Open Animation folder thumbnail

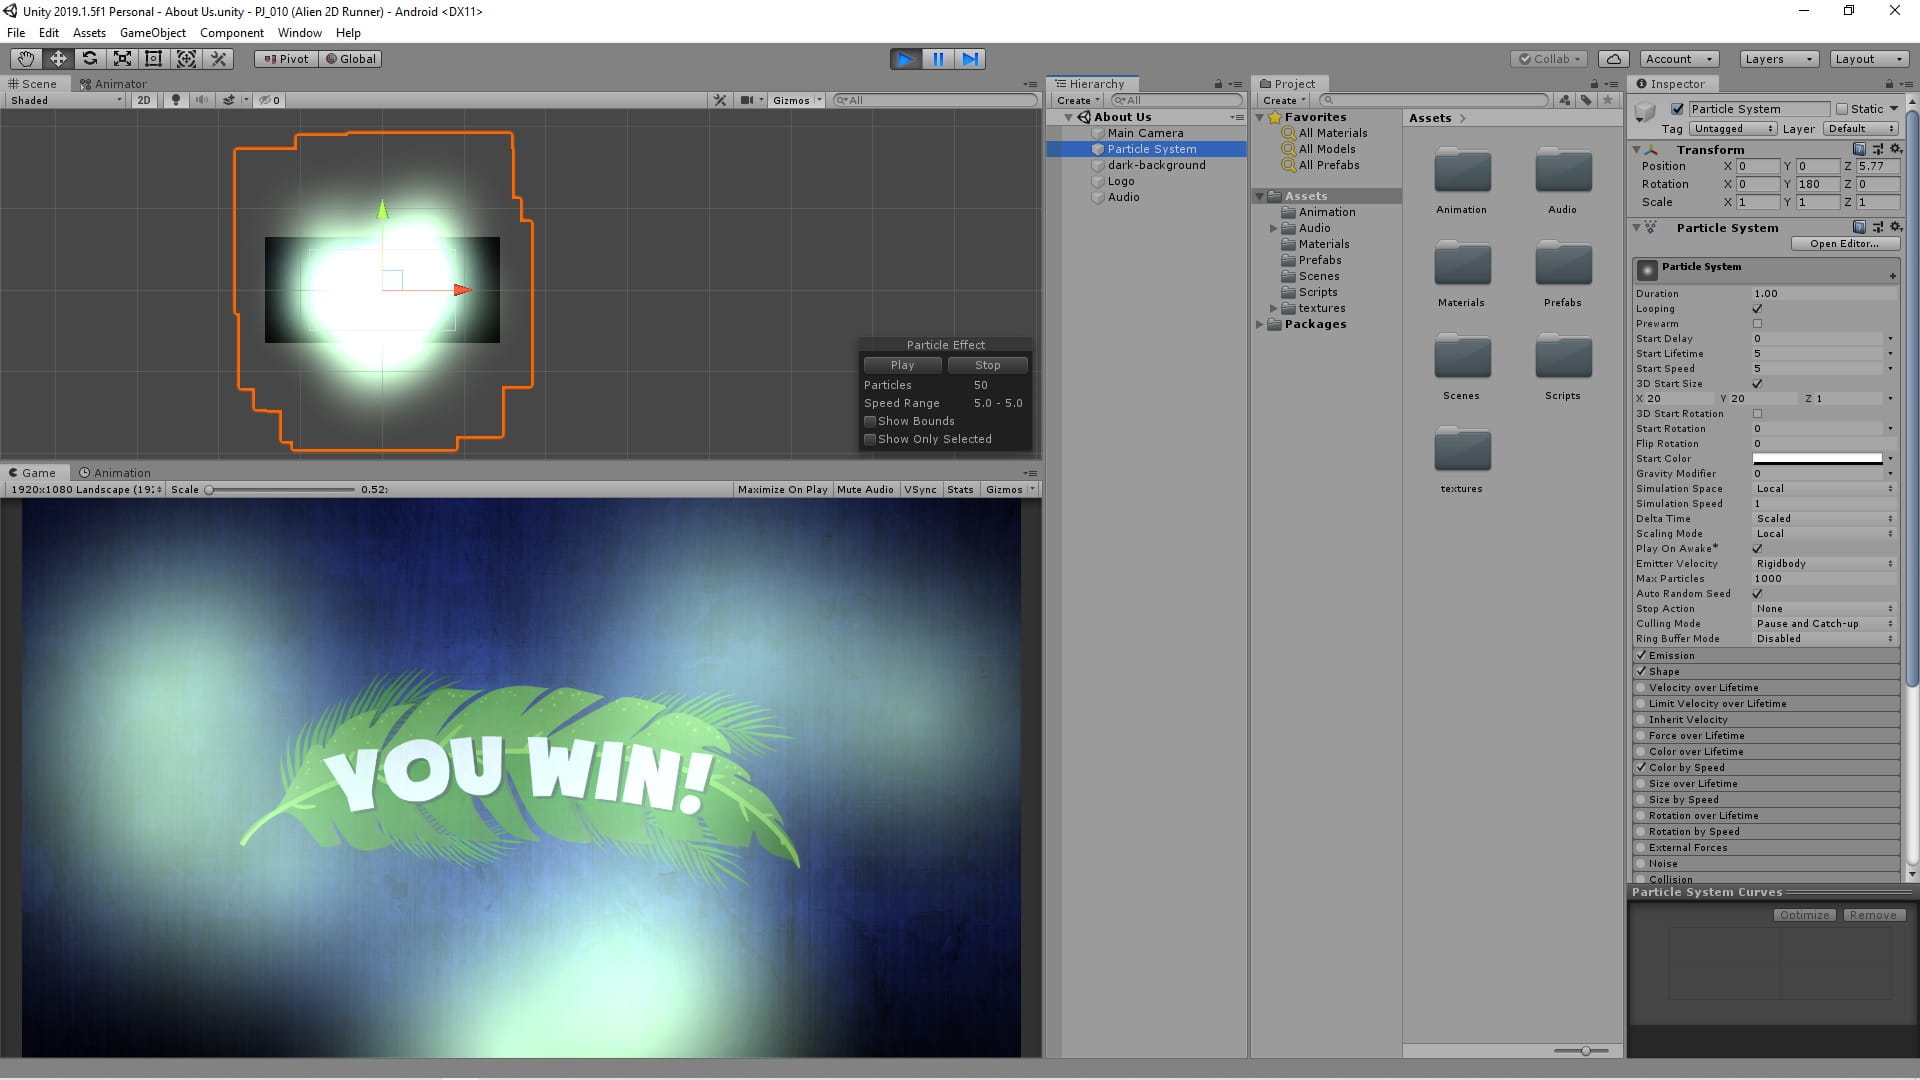(x=1462, y=171)
